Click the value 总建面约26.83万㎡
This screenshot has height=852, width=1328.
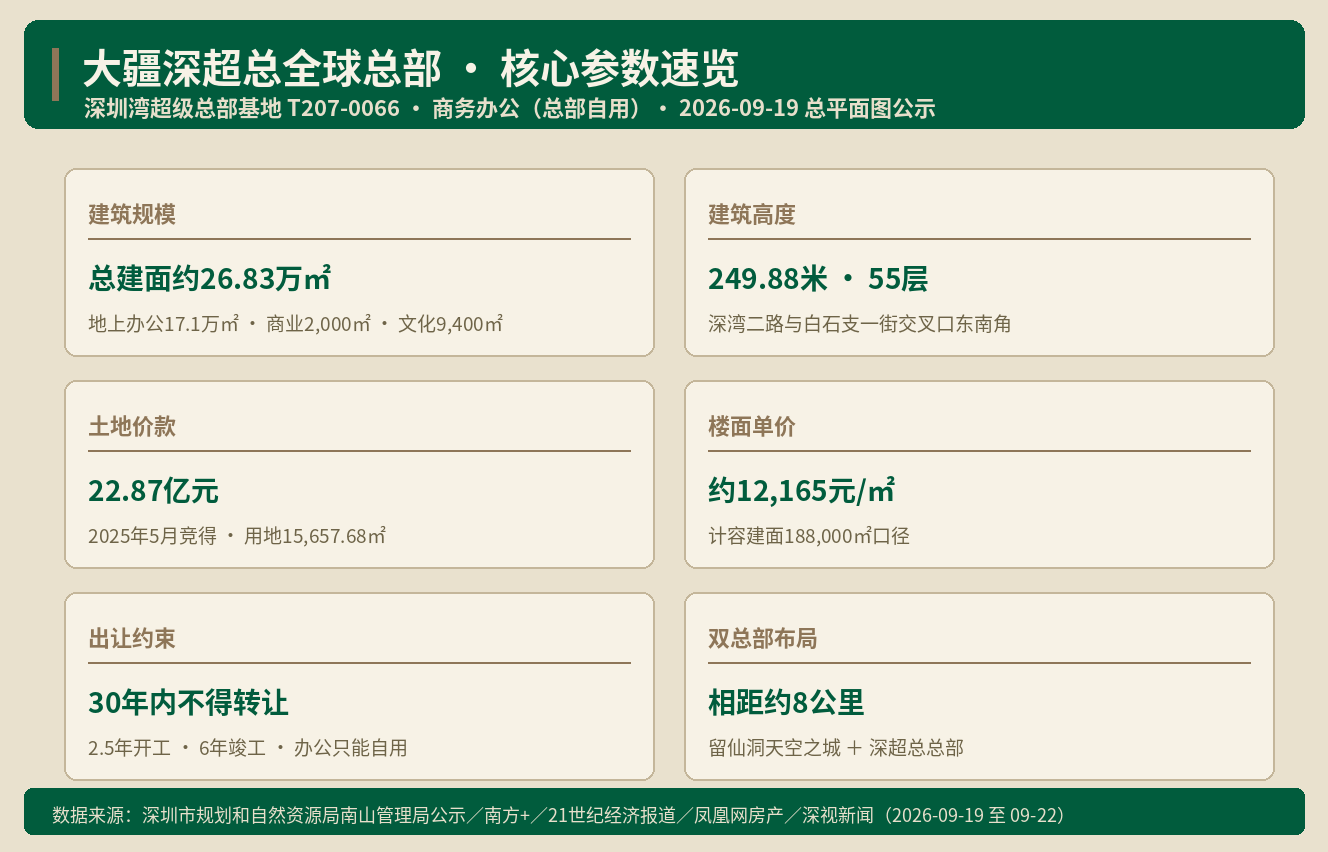[210, 279]
